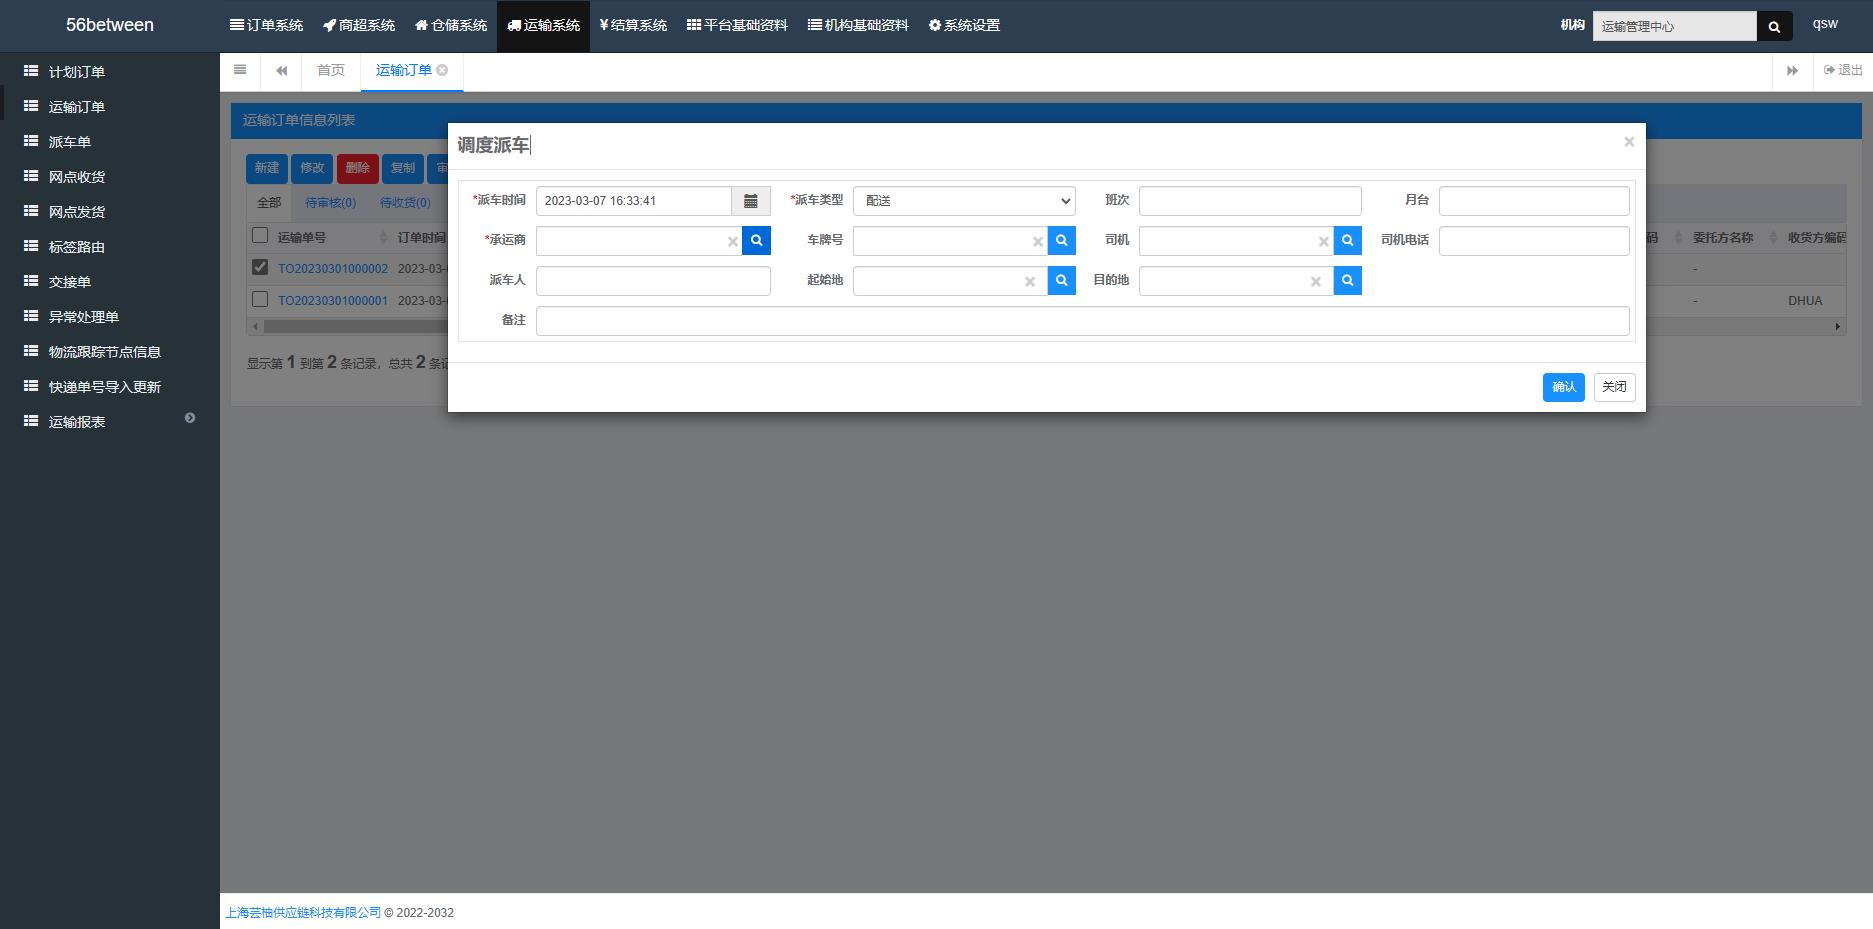Click the 派车人 input field
The image size is (1873, 929).
[x=653, y=281]
